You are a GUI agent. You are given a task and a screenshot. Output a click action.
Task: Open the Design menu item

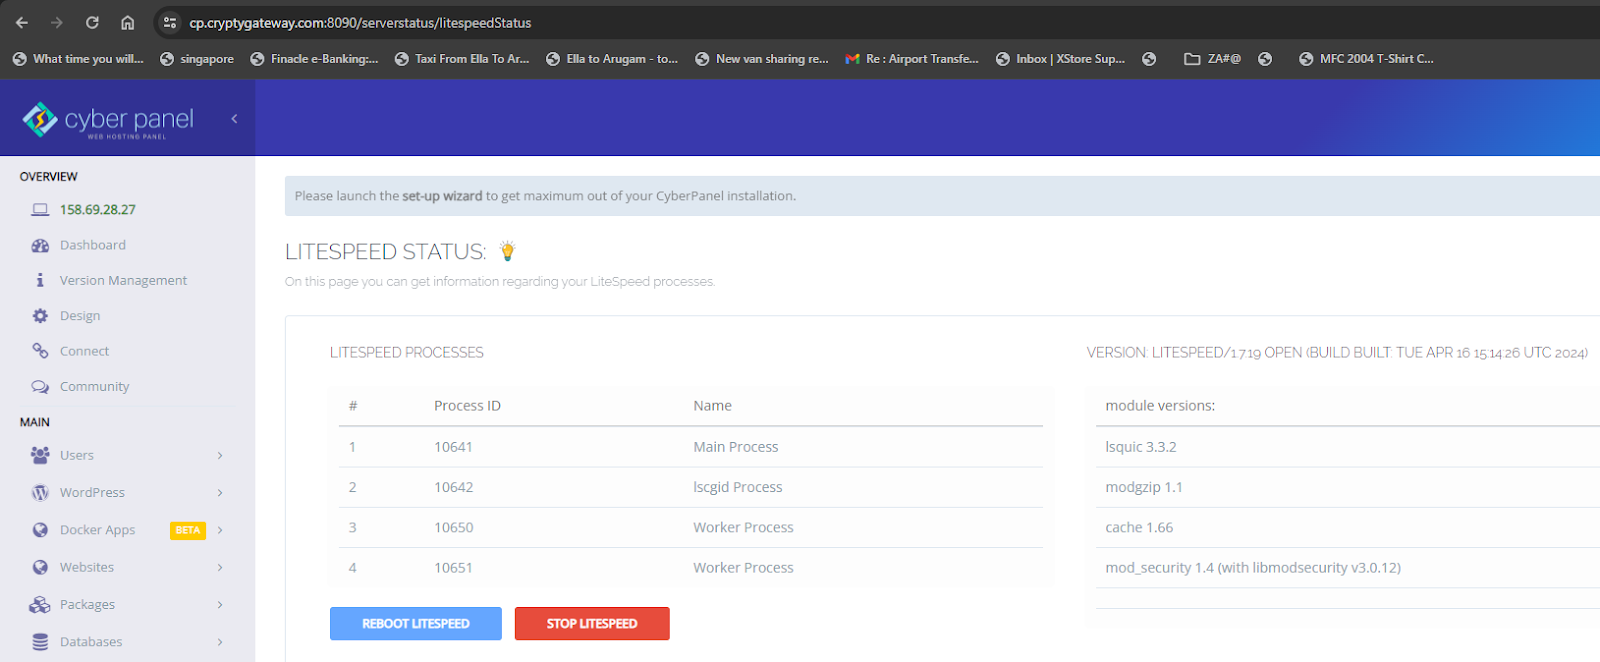click(80, 316)
